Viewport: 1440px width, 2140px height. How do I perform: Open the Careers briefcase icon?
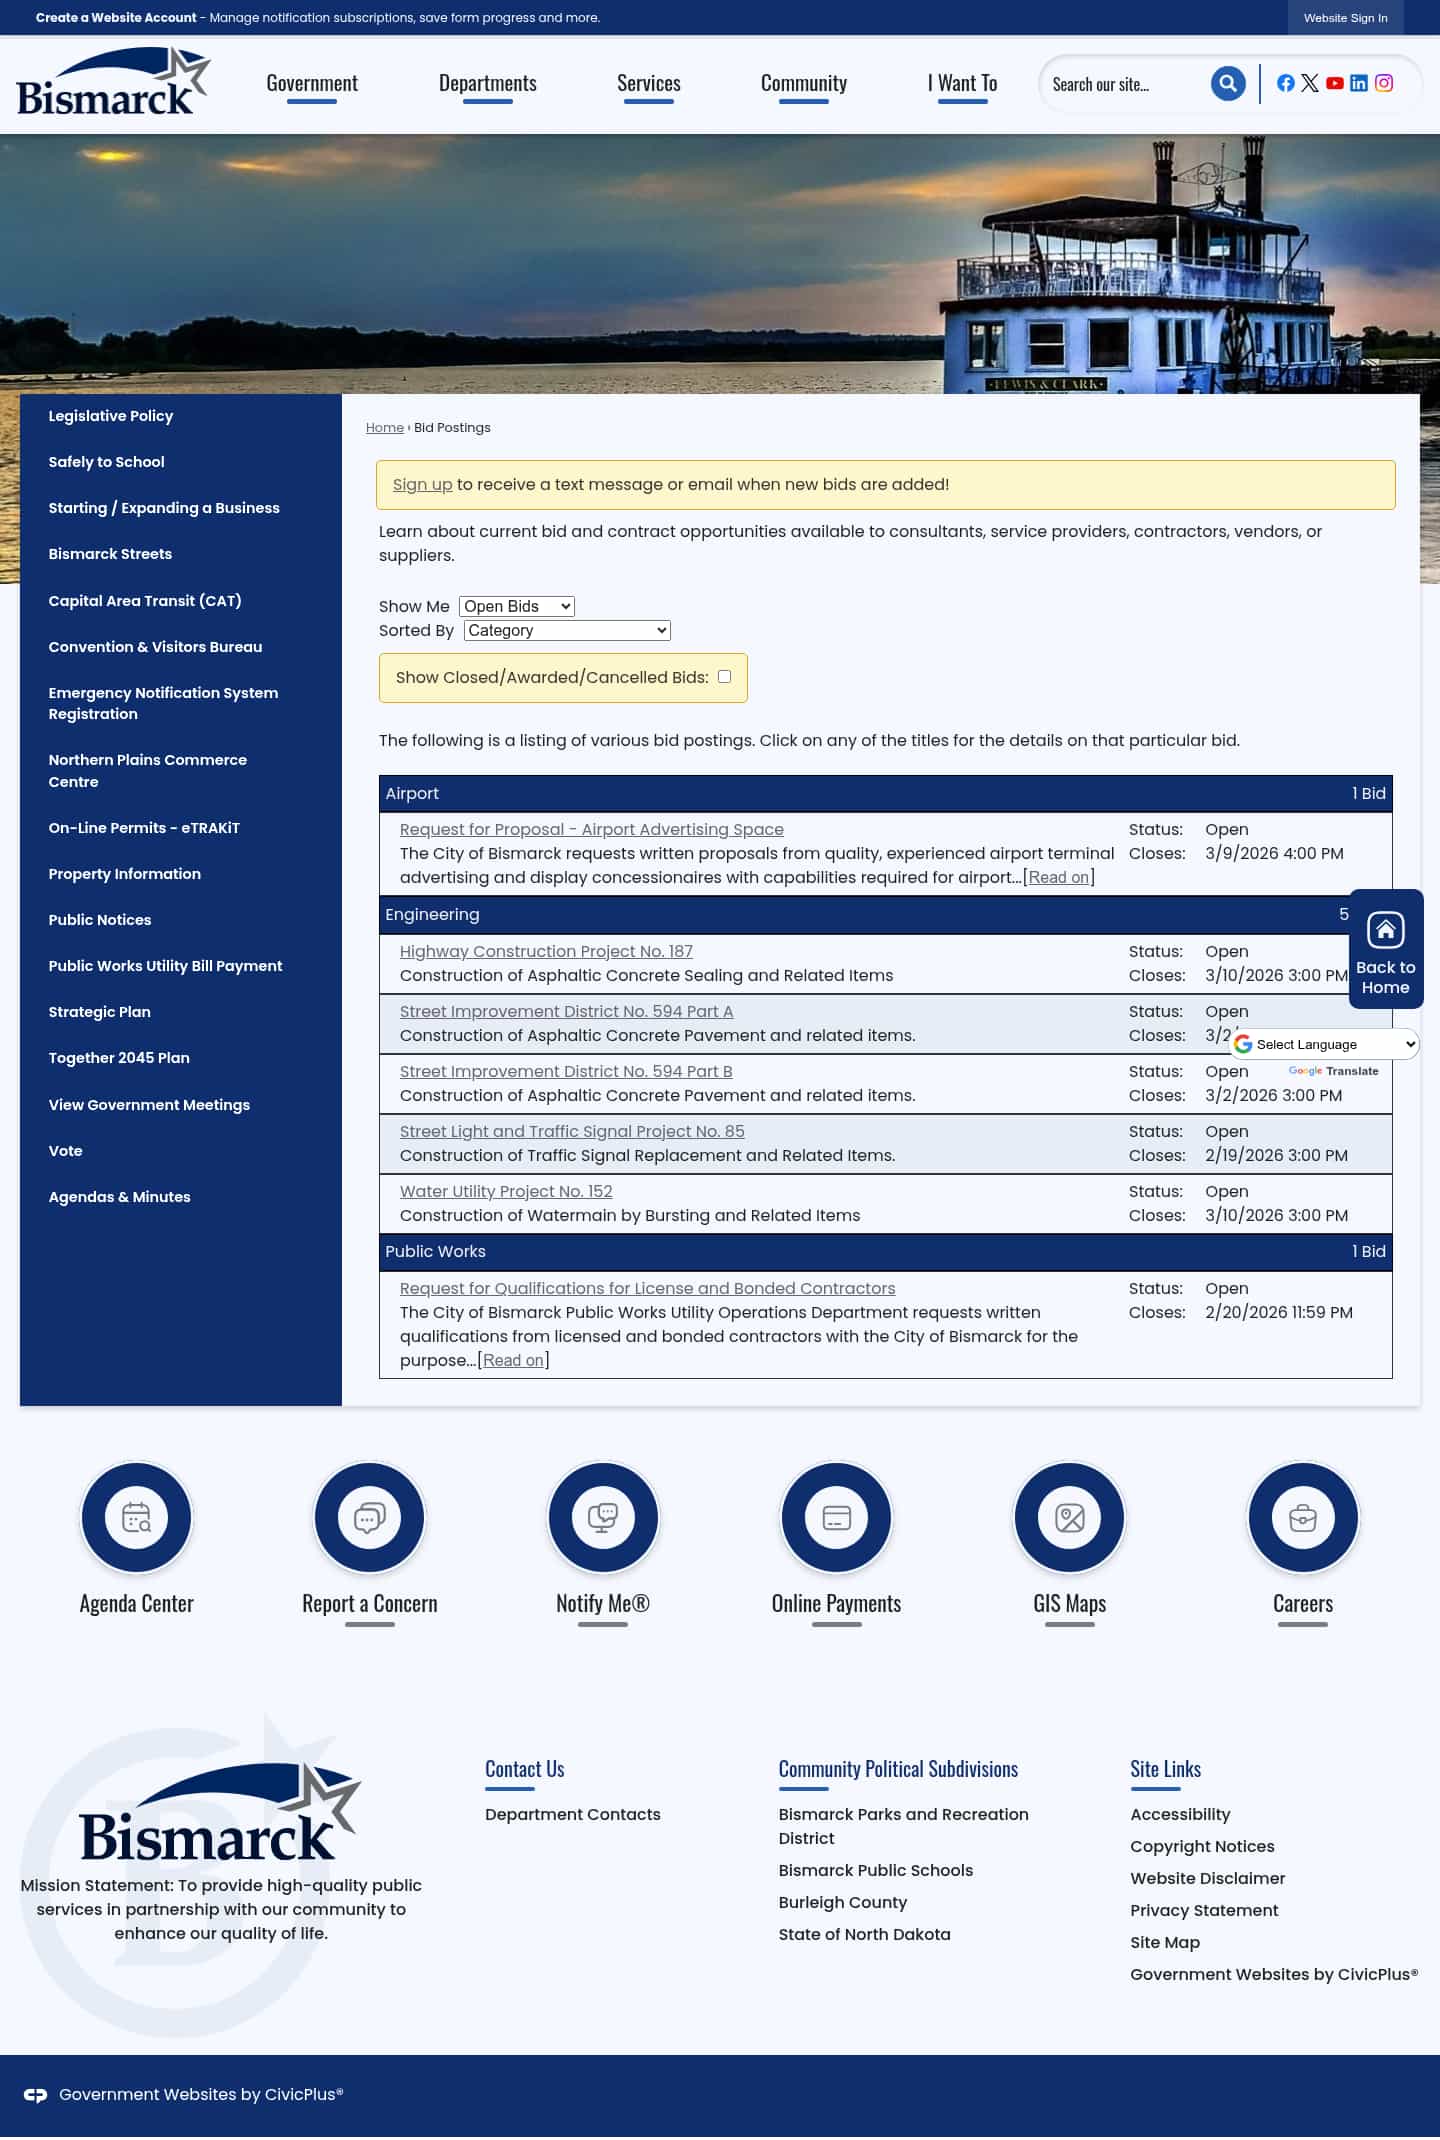tap(1303, 1517)
